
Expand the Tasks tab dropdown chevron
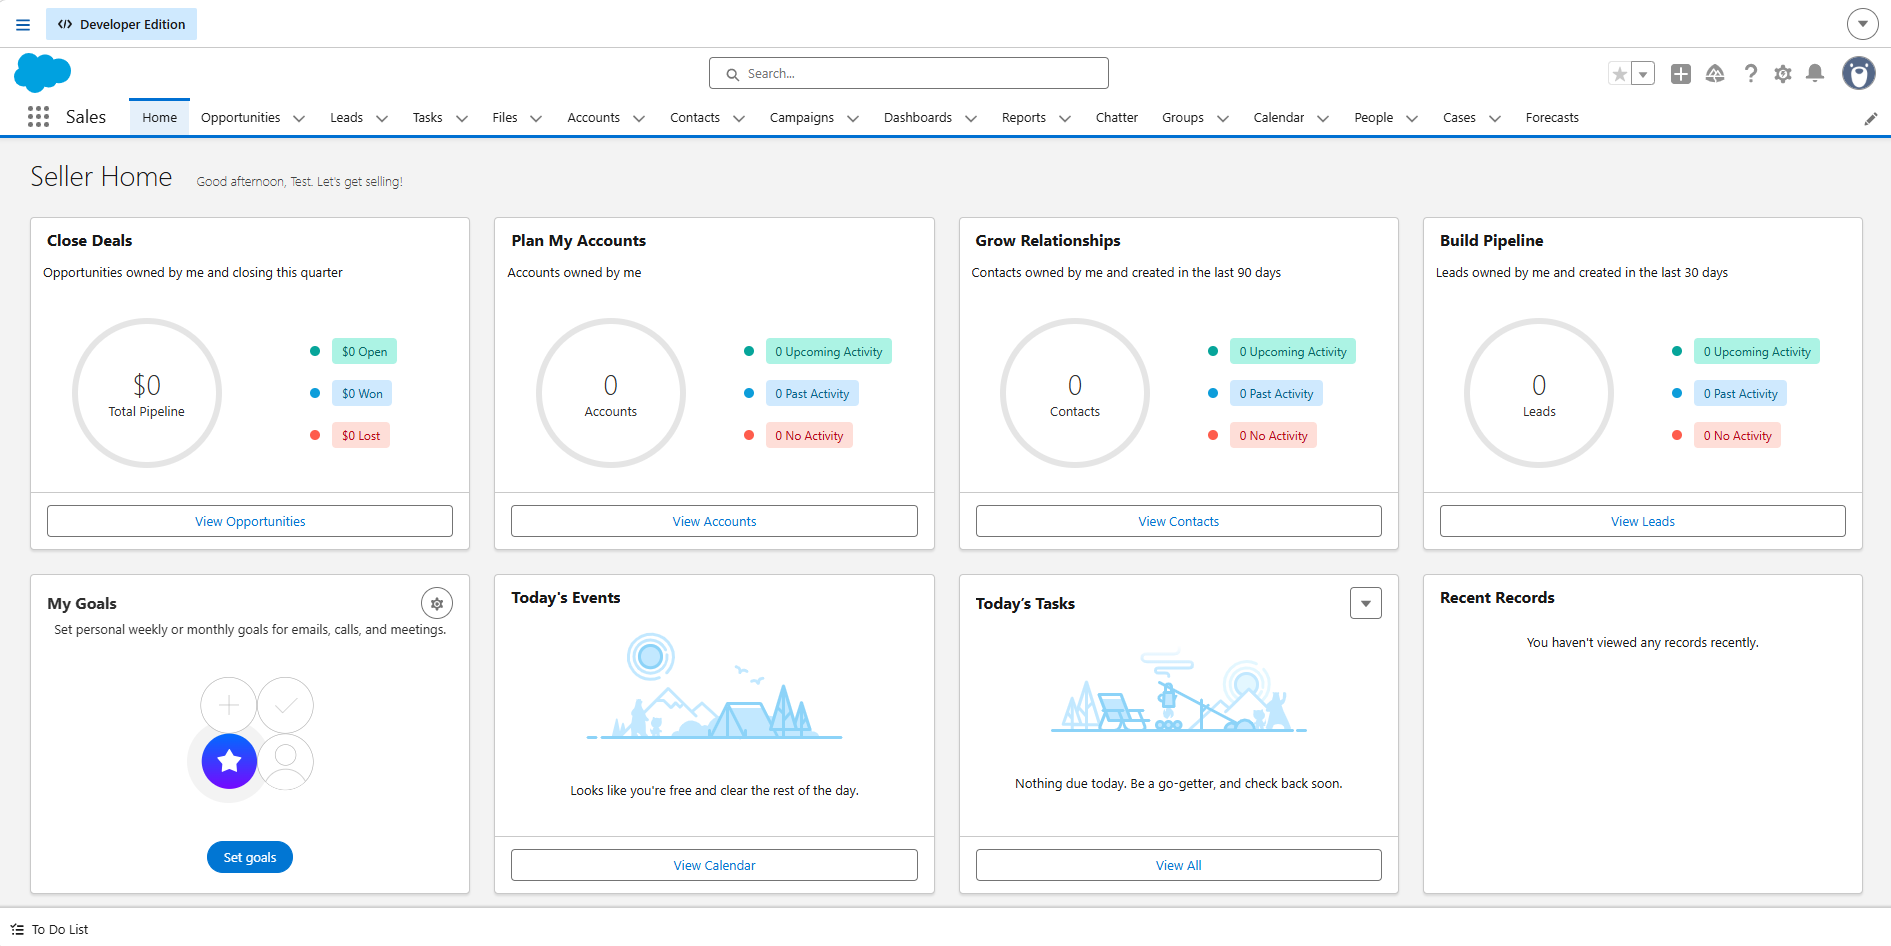462,118
